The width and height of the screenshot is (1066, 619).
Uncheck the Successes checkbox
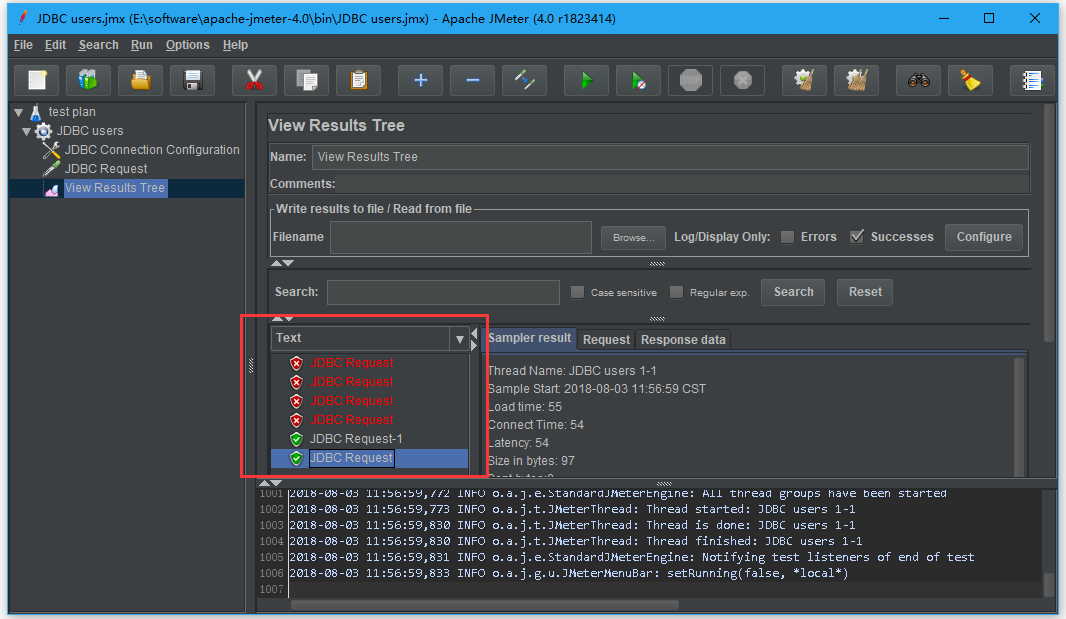tap(856, 237)
